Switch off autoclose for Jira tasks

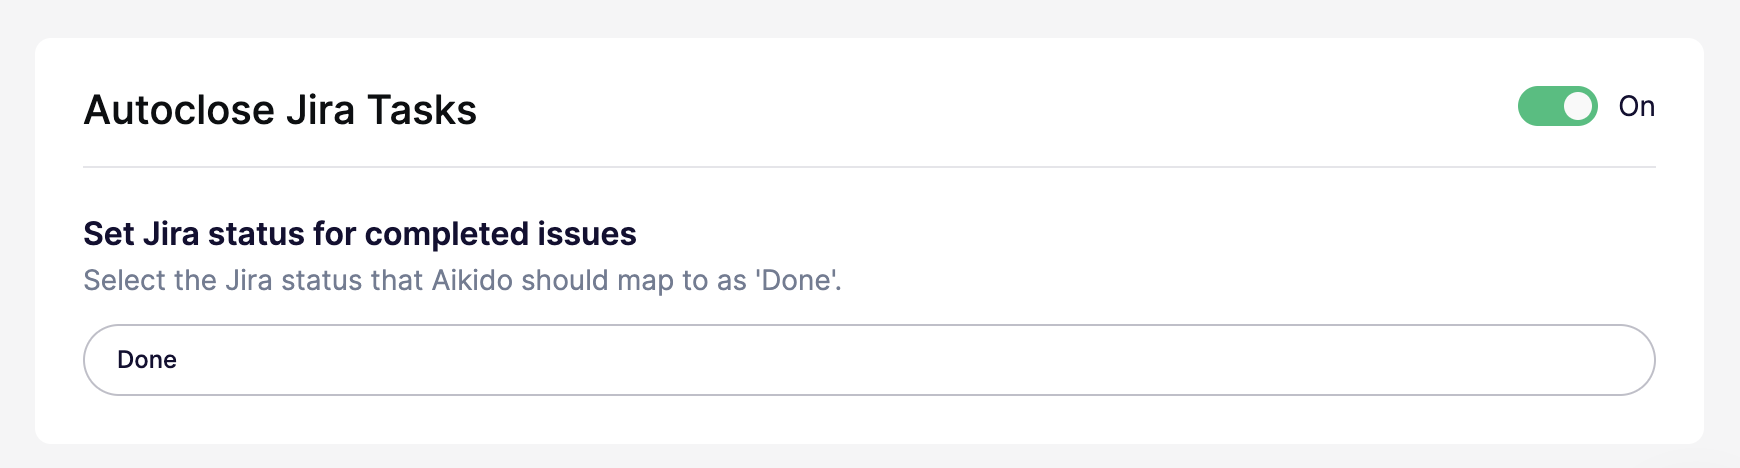click(x=1557, y=106)
